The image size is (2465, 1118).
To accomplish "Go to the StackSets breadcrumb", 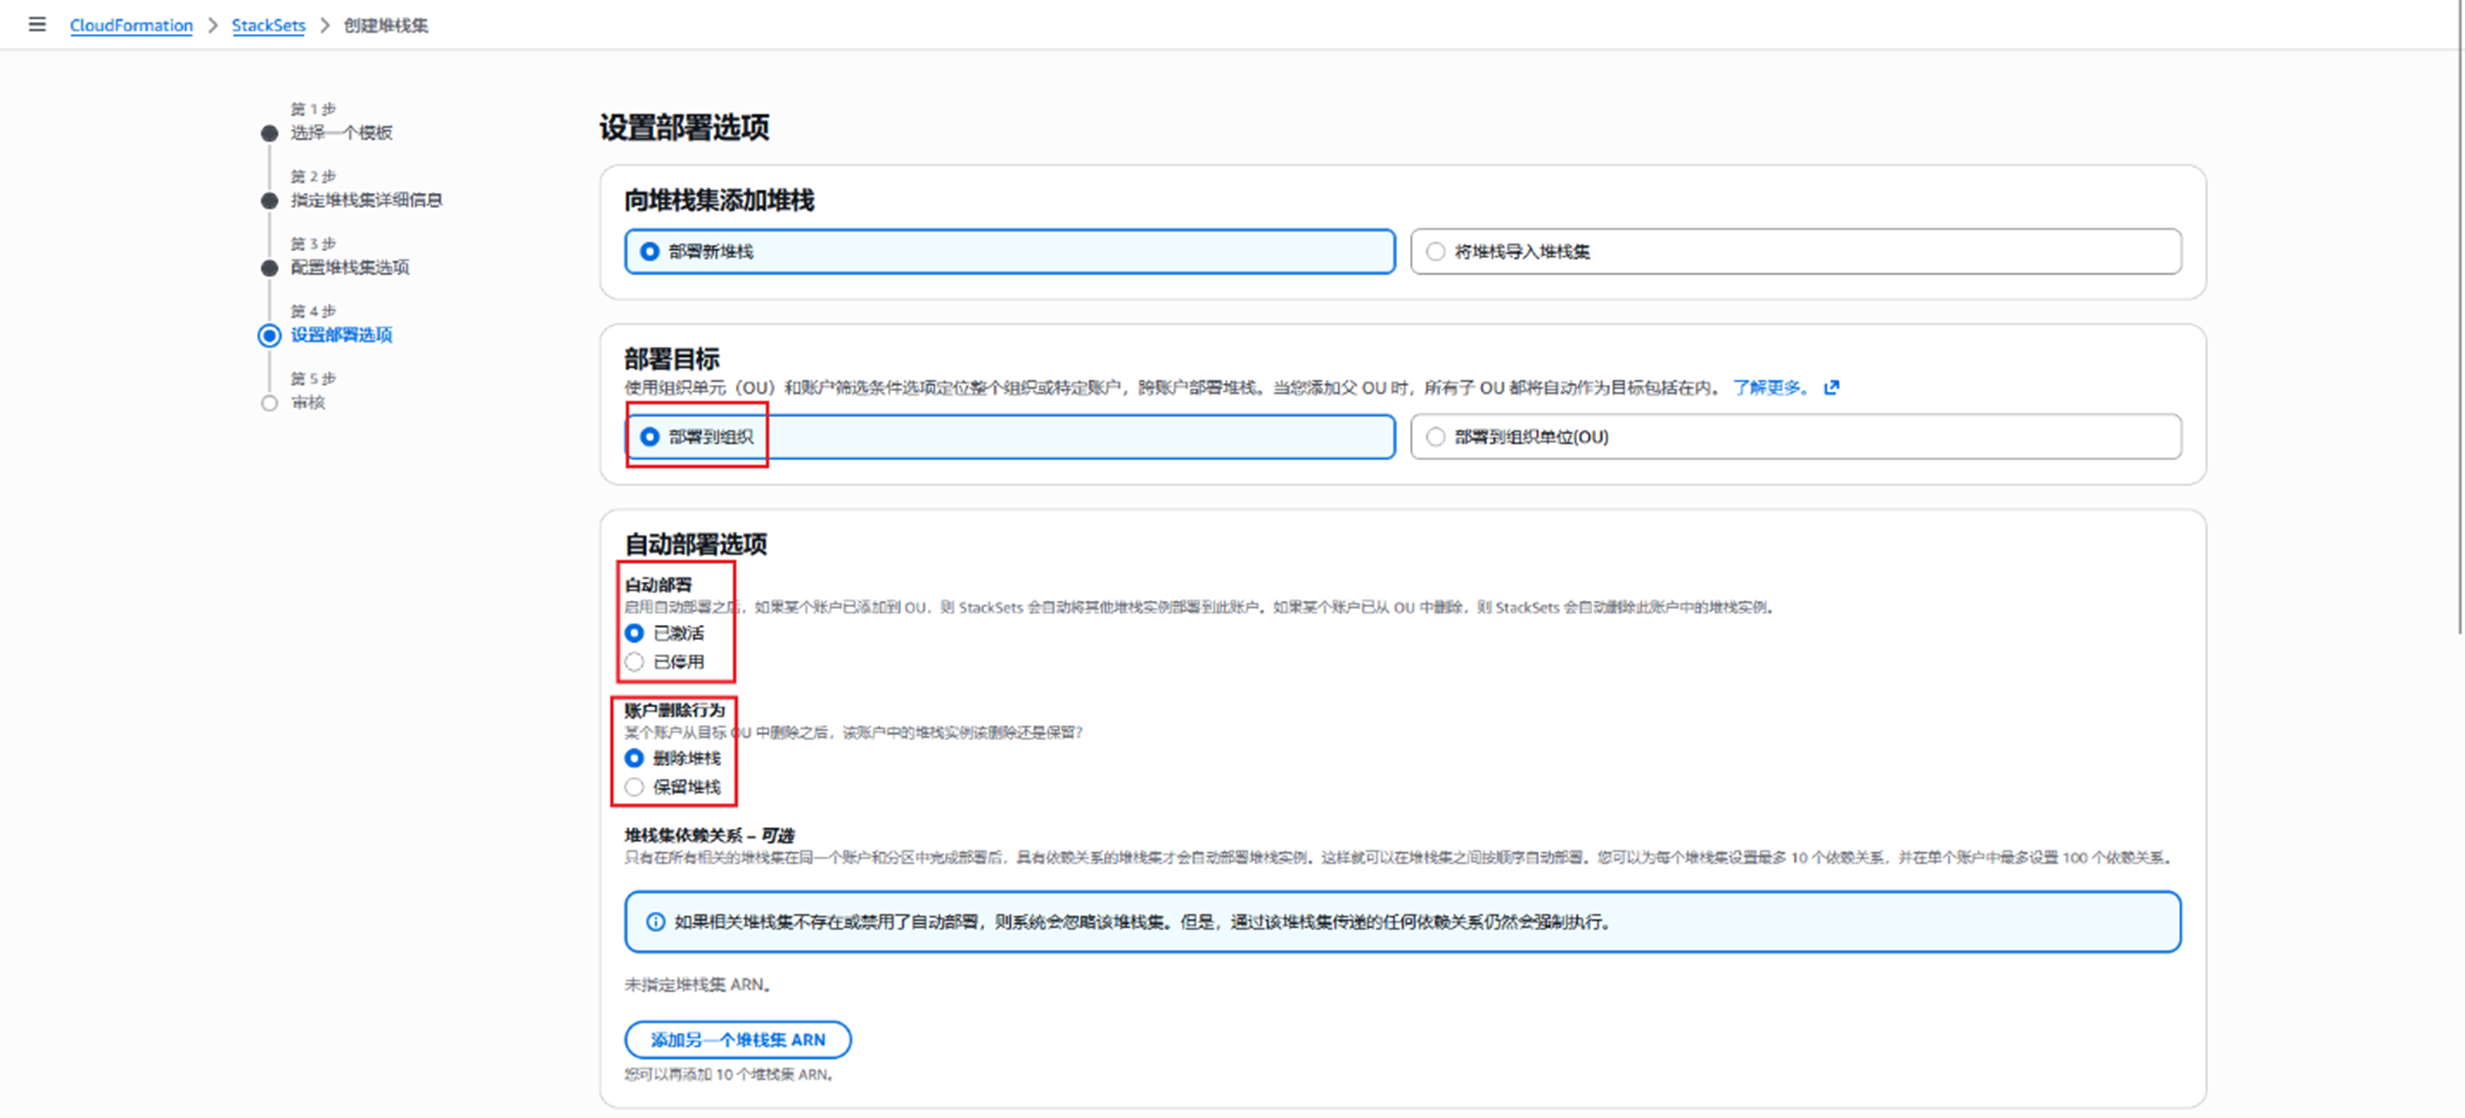I will (268, 25).
